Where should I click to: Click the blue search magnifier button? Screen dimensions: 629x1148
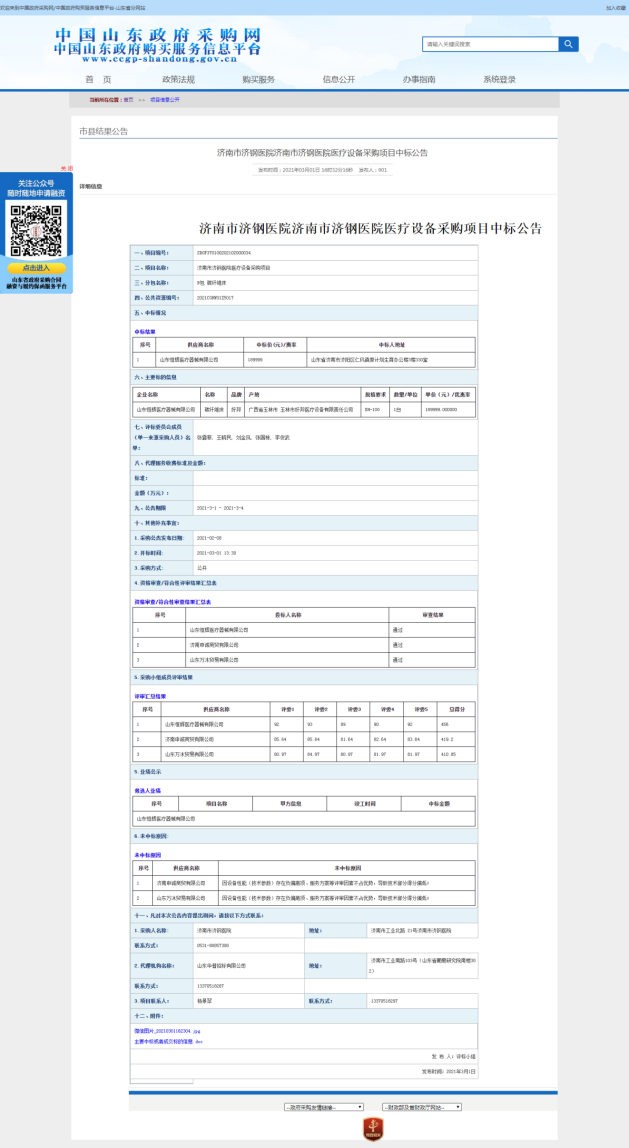[568, 44]
